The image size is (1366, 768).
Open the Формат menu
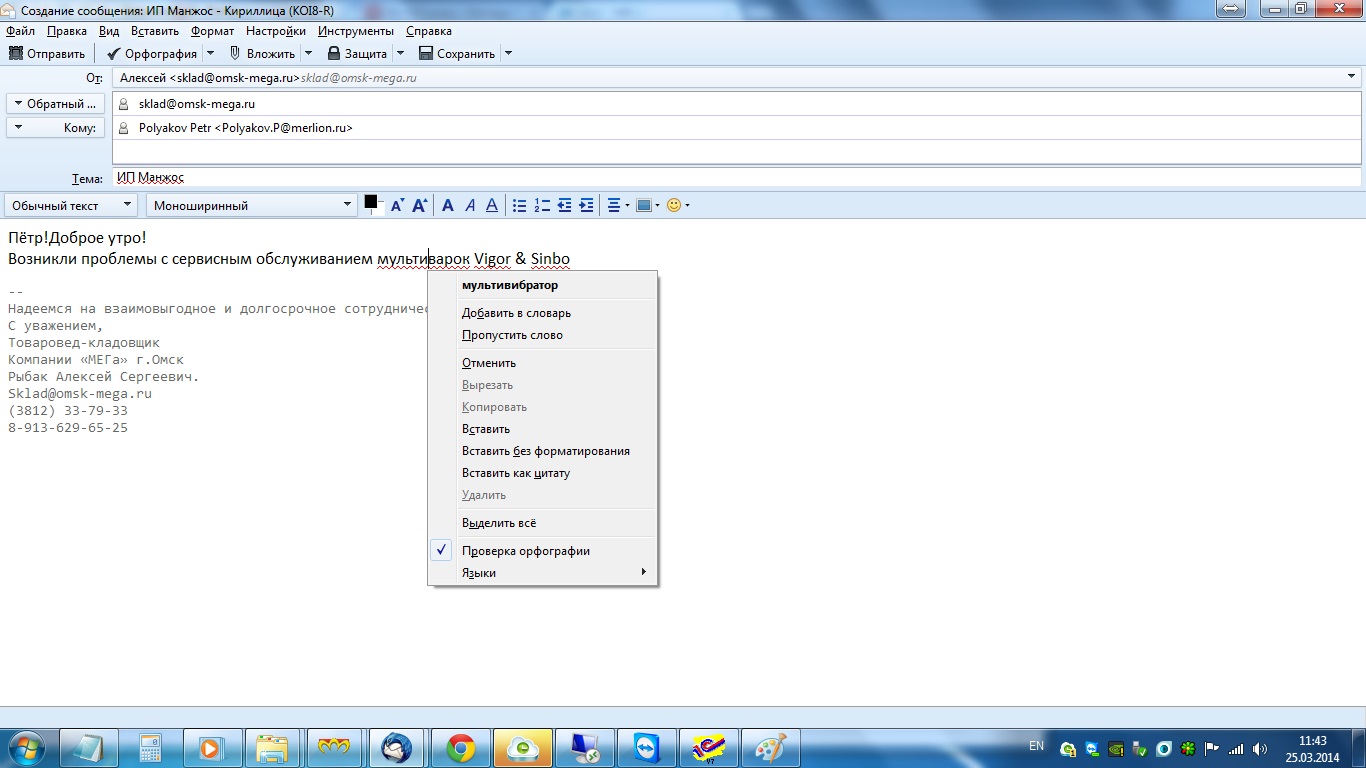tap(212, 31)
